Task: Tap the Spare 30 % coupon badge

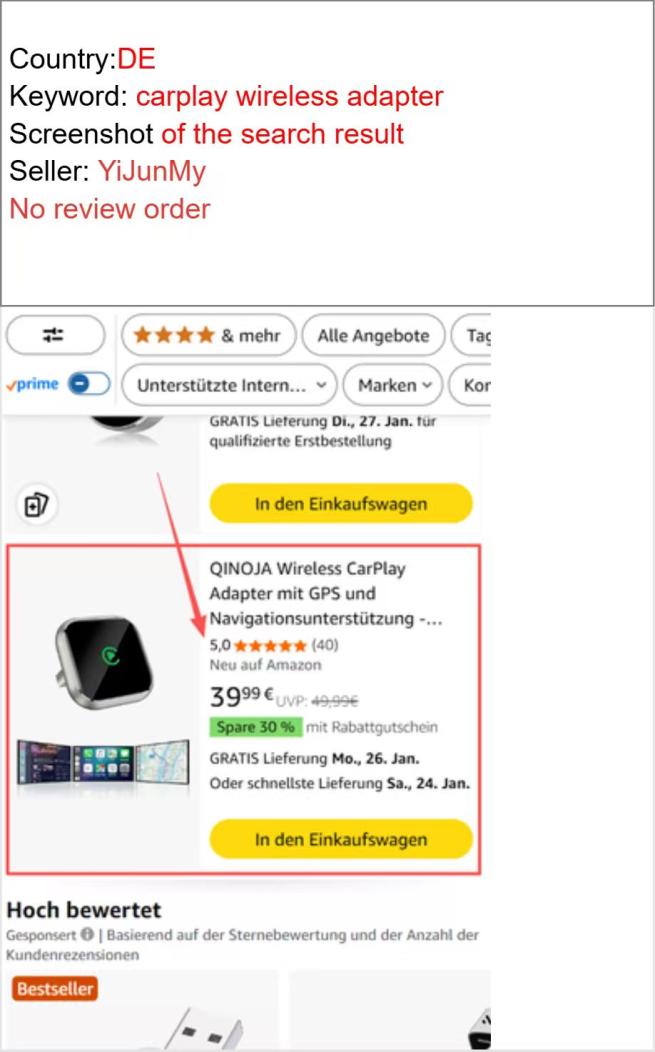Action: 255,727
